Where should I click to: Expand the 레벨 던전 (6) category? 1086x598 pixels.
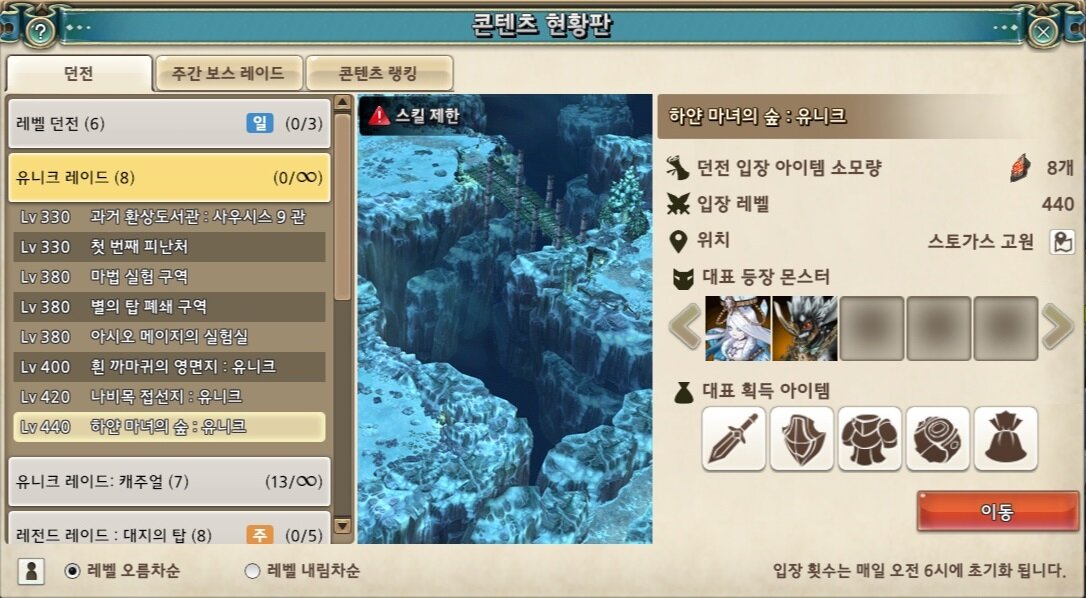[170, 124]
